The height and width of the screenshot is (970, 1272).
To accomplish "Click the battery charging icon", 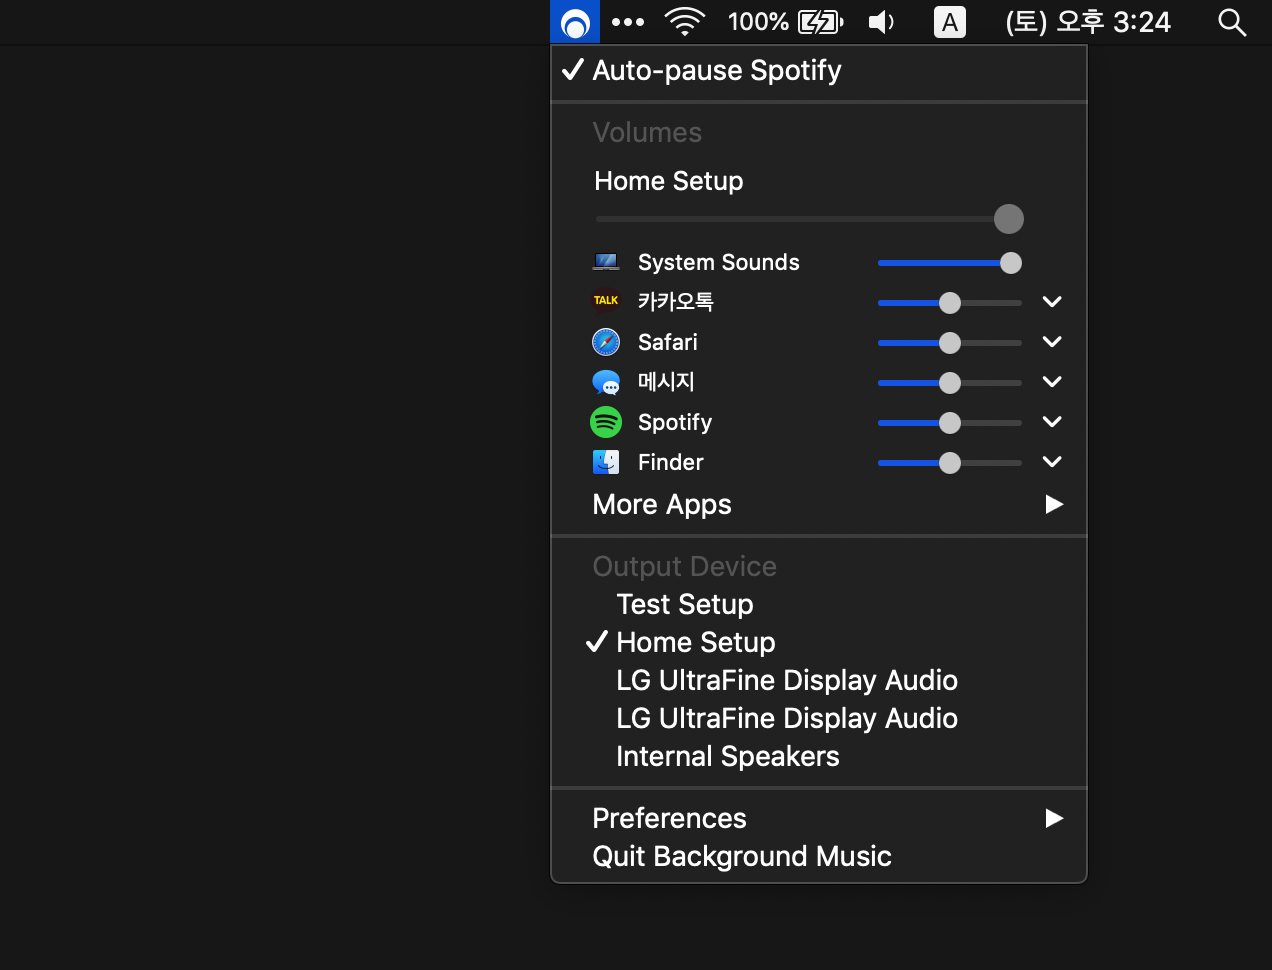I will (x=821, y=22).
